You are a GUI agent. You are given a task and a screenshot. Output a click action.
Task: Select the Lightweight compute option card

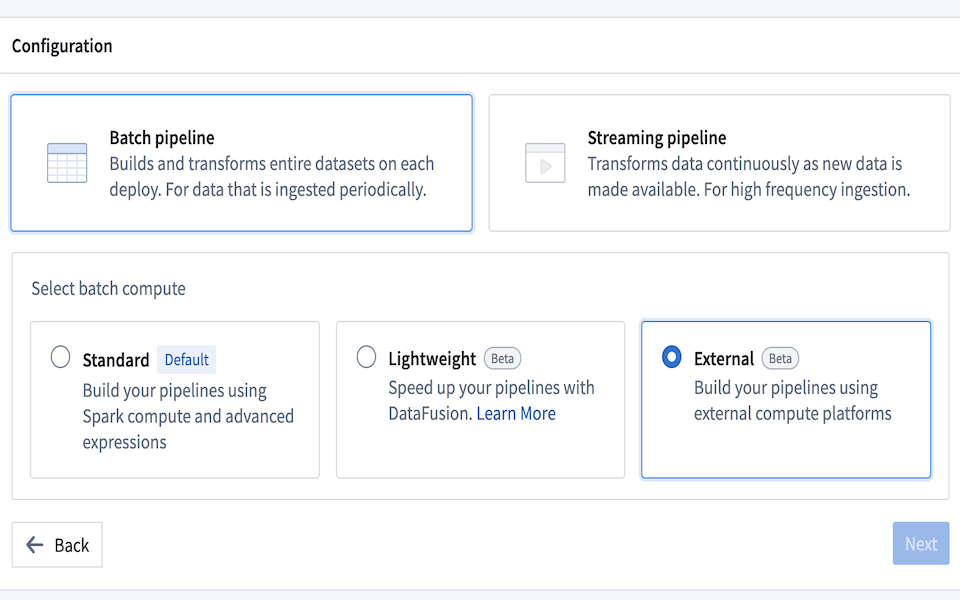480,400
